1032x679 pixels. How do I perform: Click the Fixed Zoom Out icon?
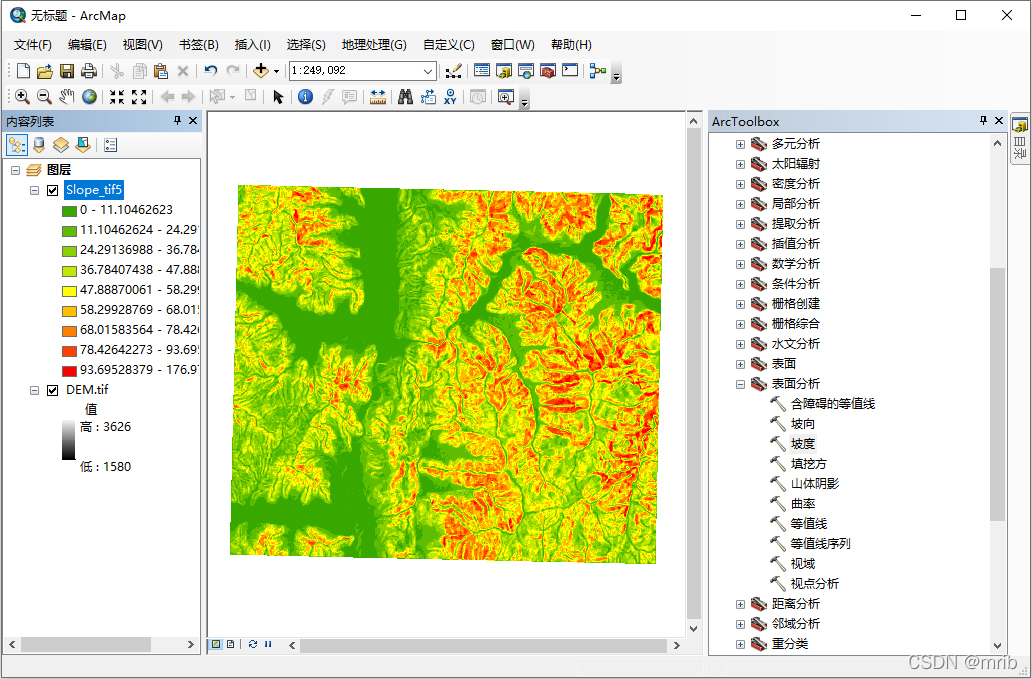(139, 97)
